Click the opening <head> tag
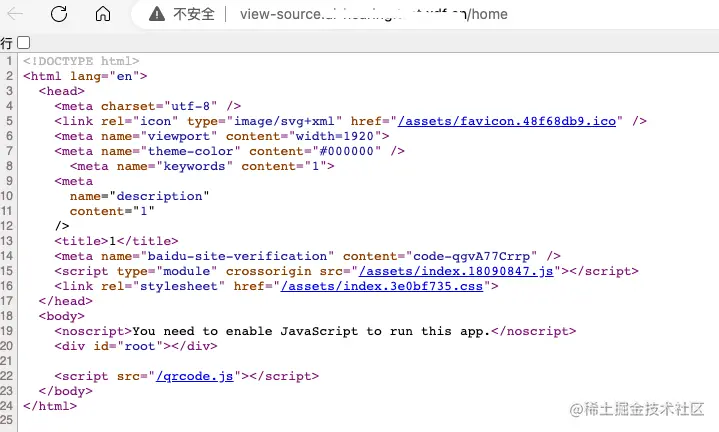The image size is (719, 432). [62, 91]
